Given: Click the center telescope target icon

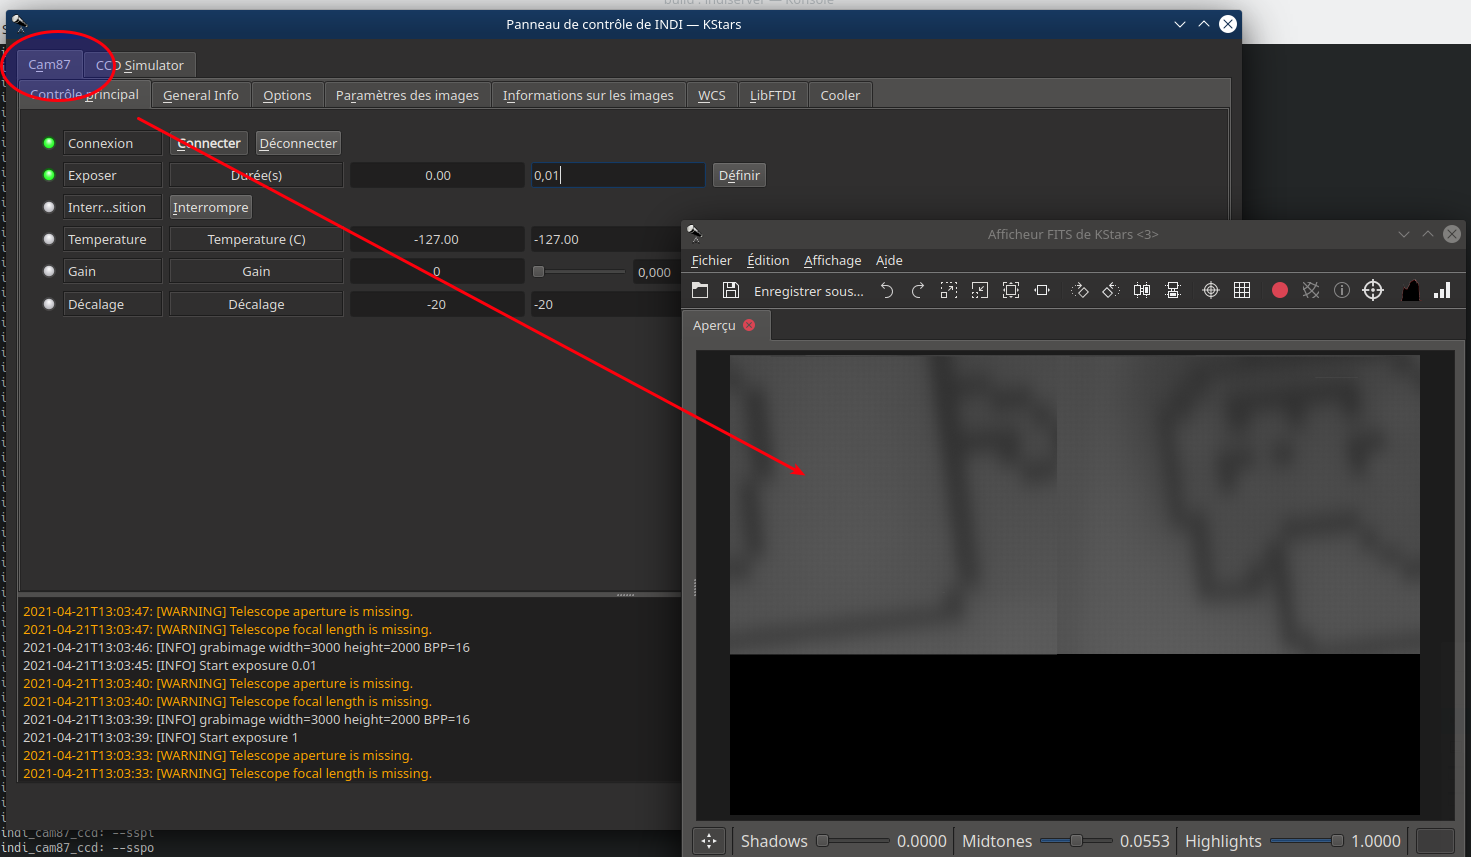Looking at the screenshot, I should (1373, 290).
